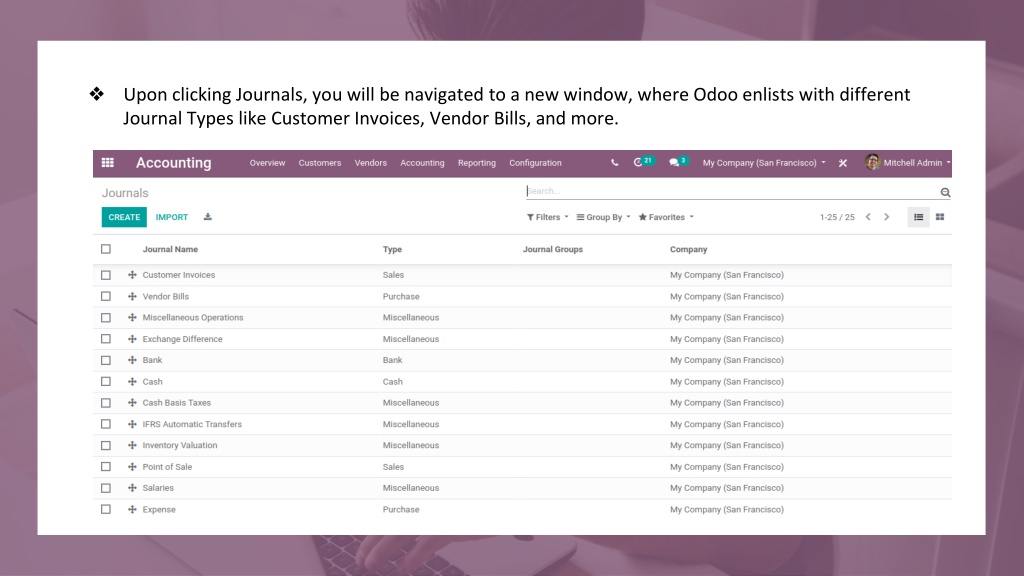Click the phone call icon

tap(615, 163)
